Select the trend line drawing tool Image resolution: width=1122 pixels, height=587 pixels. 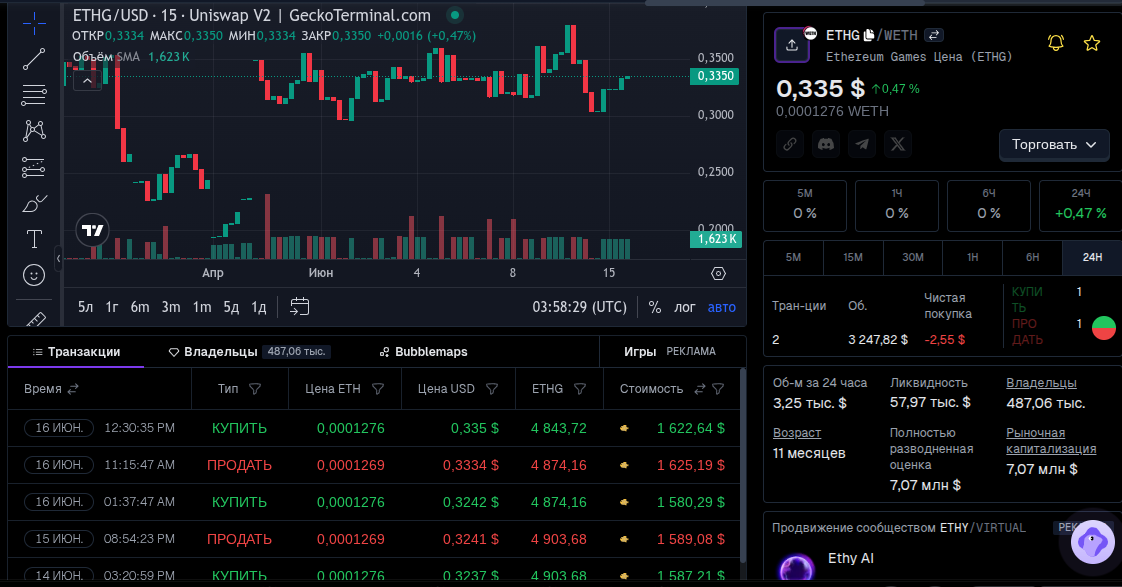(x=34, y=59)
